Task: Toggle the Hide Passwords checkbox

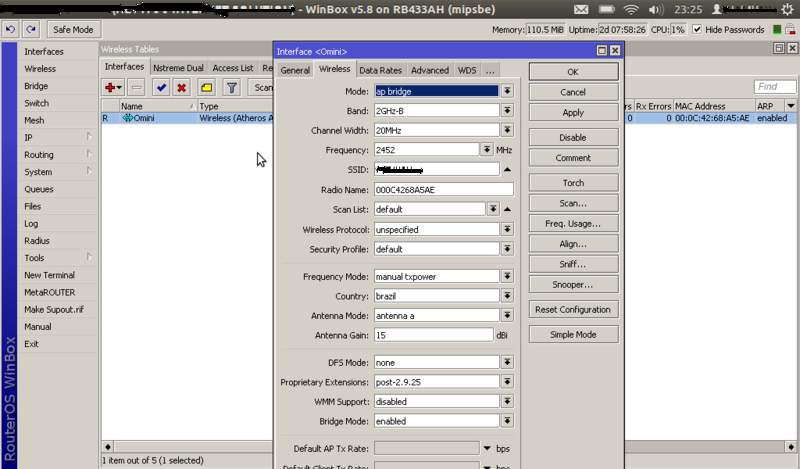Action: 697,30
